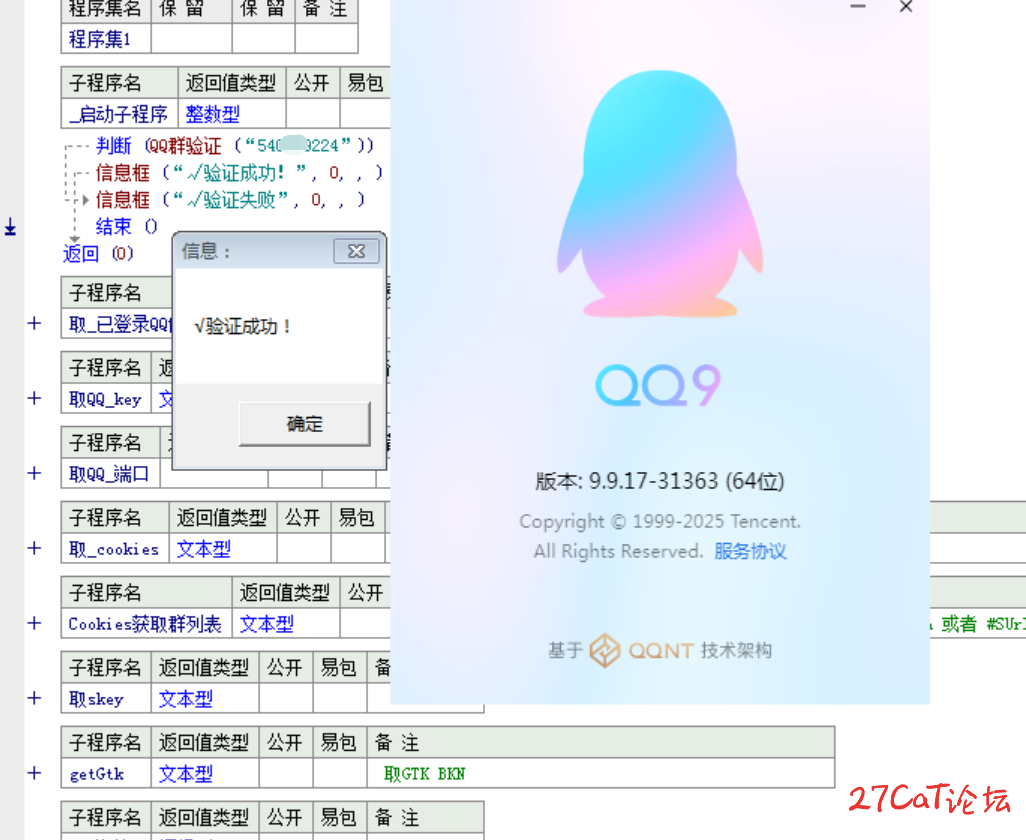Select the 判断 (QQ群验证 code line
This screenshot has height=840, width=1026.
click(235, 145)
